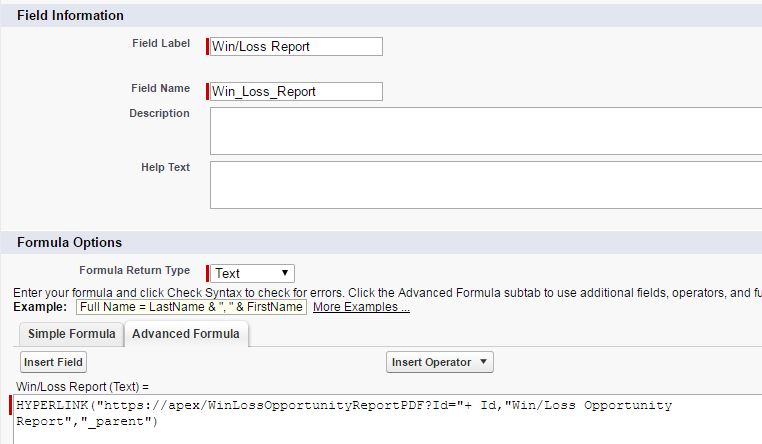Focus the Field Name input containing Win_Loss_Report

click(296, 91)
